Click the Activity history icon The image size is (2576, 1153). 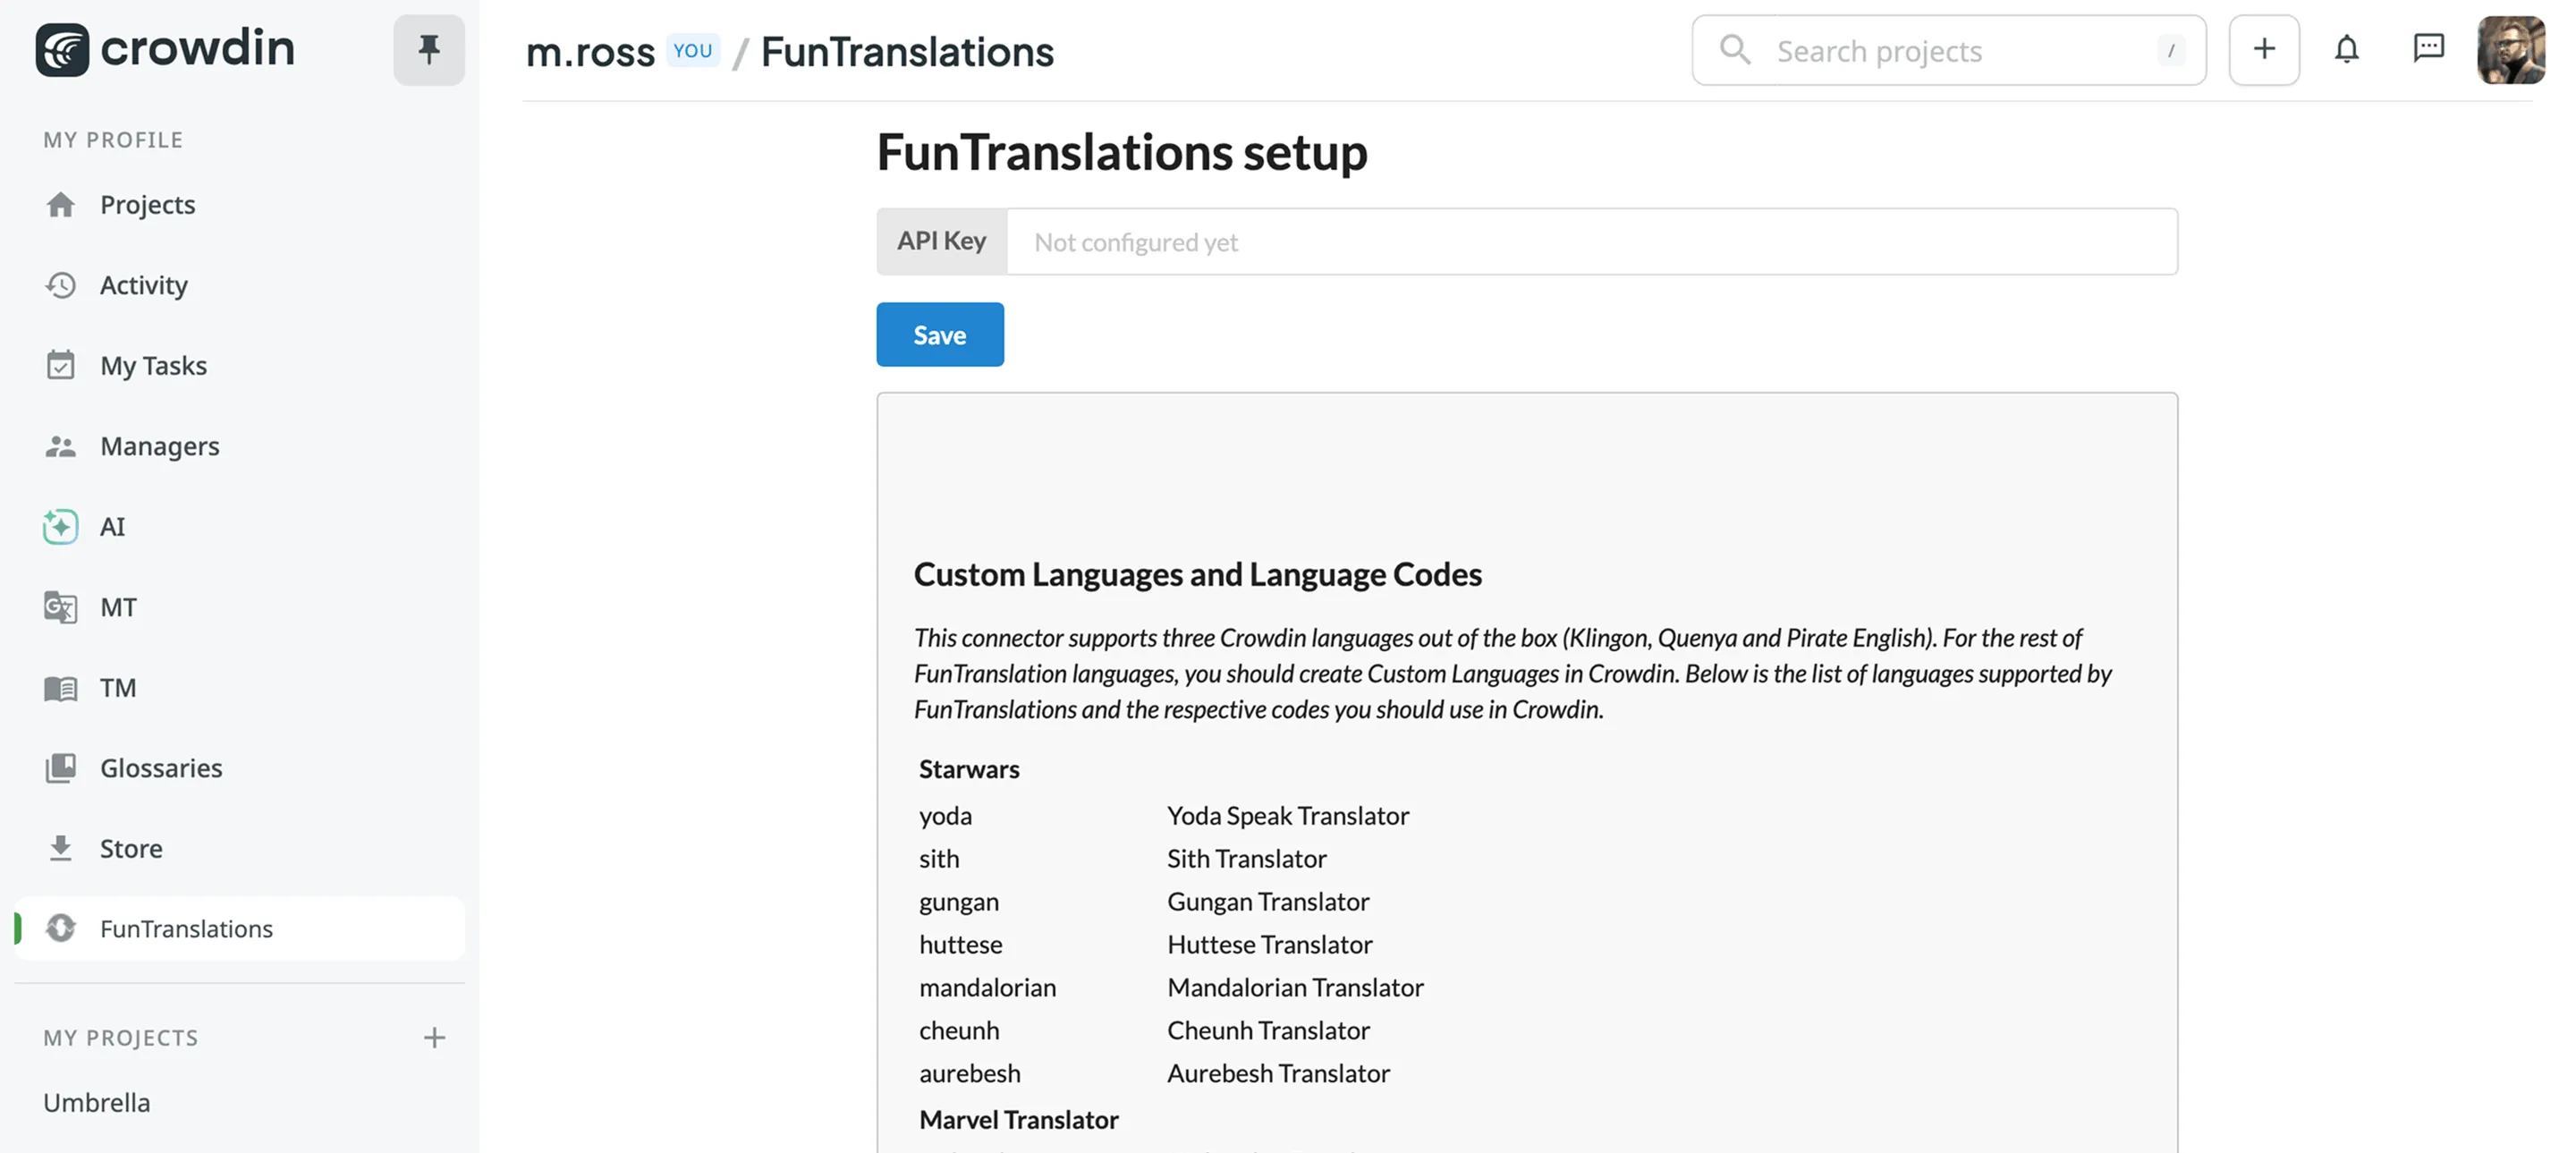point(61,286)
